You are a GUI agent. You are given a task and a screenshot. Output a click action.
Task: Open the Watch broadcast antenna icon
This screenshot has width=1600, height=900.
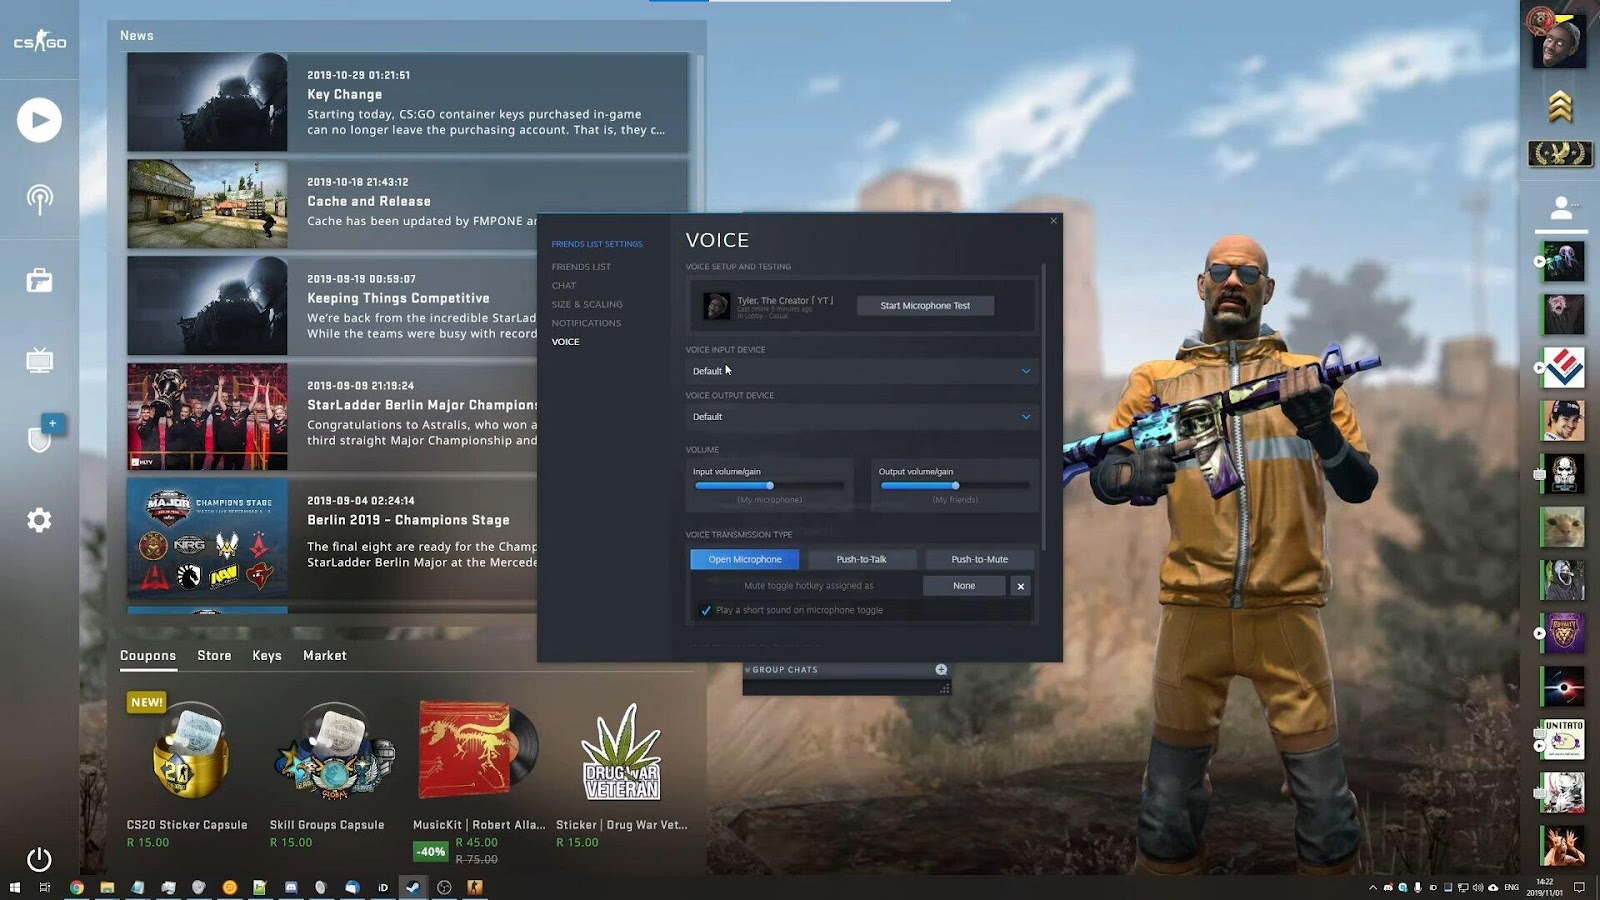39,200
